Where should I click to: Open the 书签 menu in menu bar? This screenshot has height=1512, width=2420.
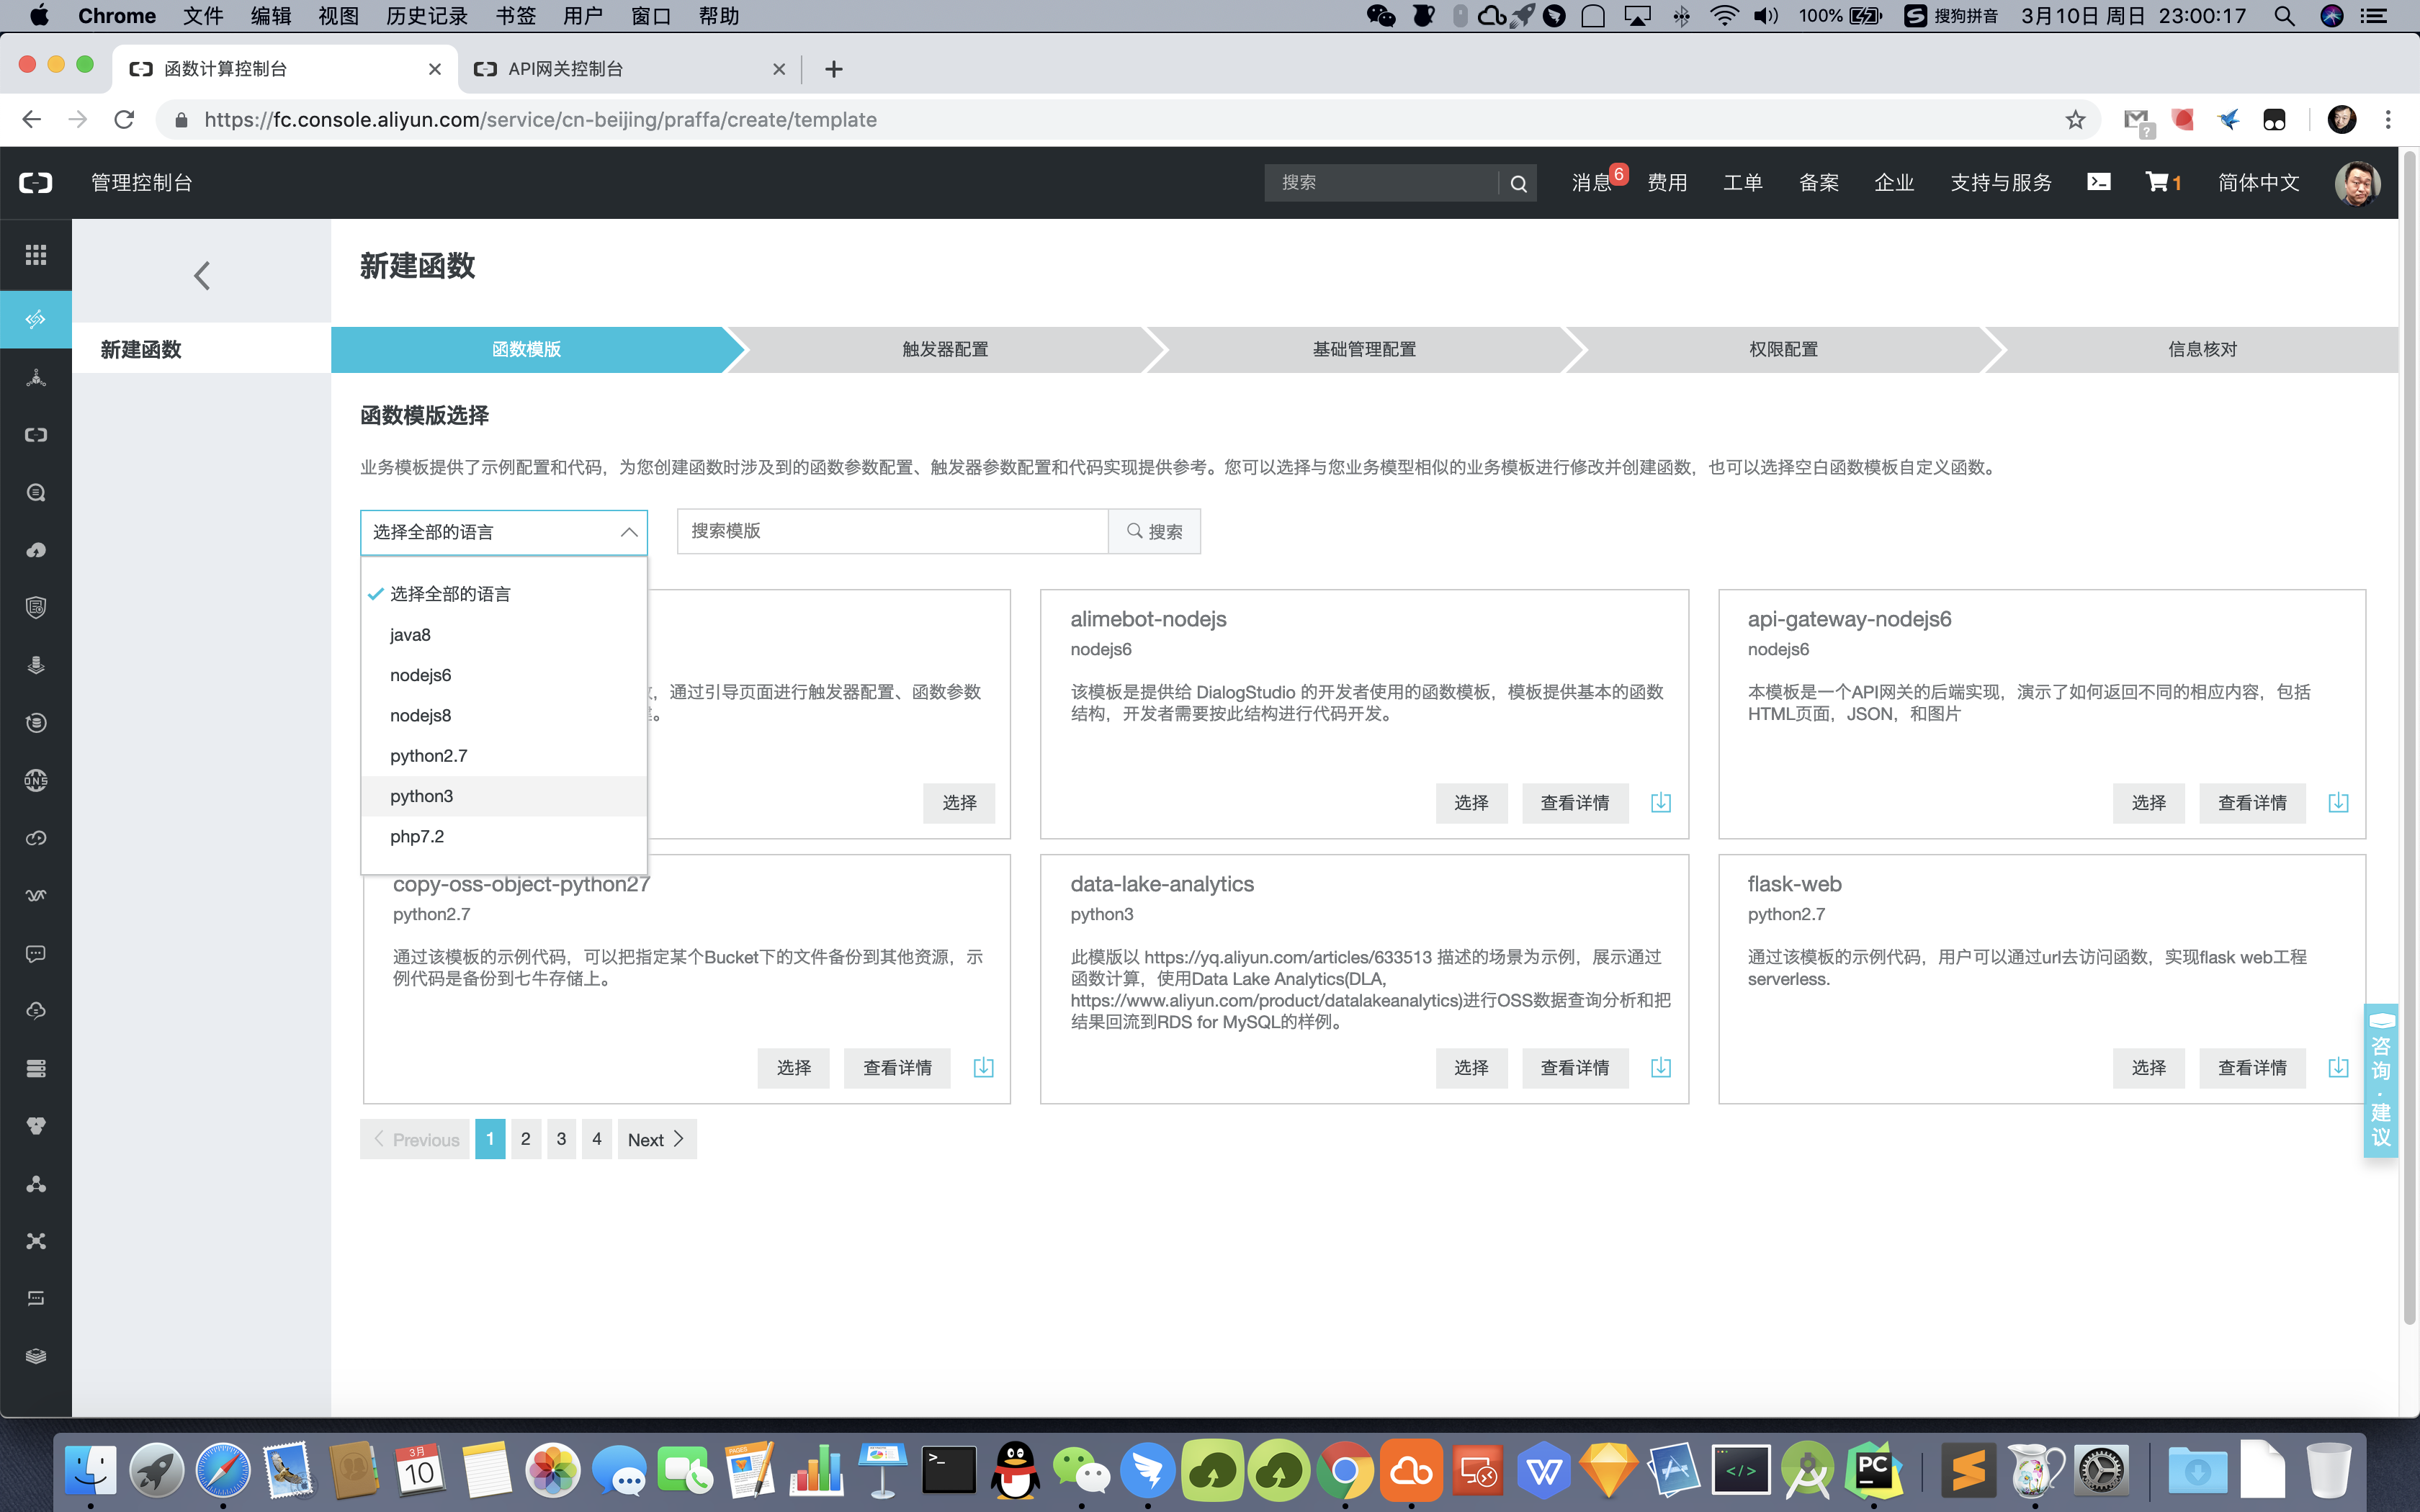click(x=516, y=16)
